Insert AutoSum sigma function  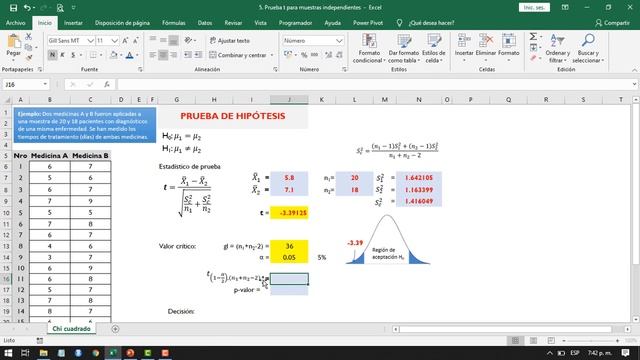tap(533, 37)
